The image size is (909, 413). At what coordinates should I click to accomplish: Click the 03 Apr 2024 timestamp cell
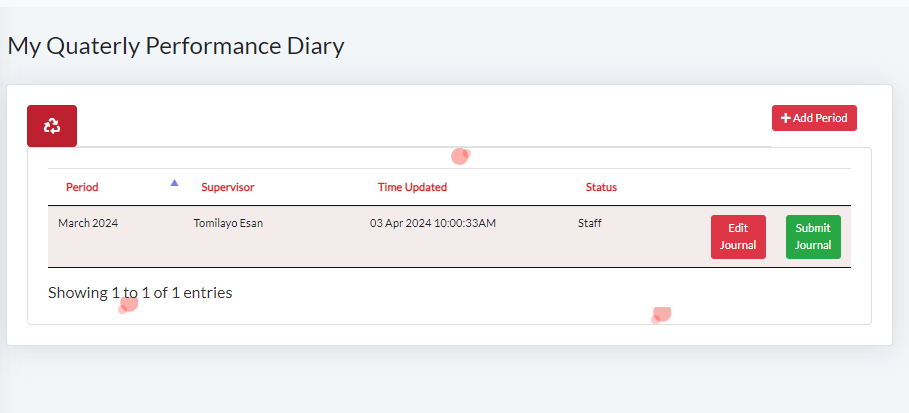click(x=433, y=223)
